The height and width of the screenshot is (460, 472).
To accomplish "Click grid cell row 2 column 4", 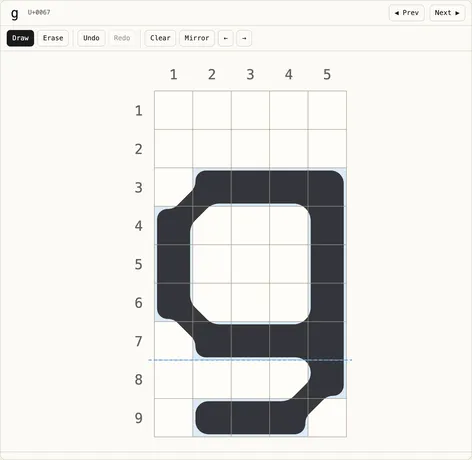I will 289,149.
